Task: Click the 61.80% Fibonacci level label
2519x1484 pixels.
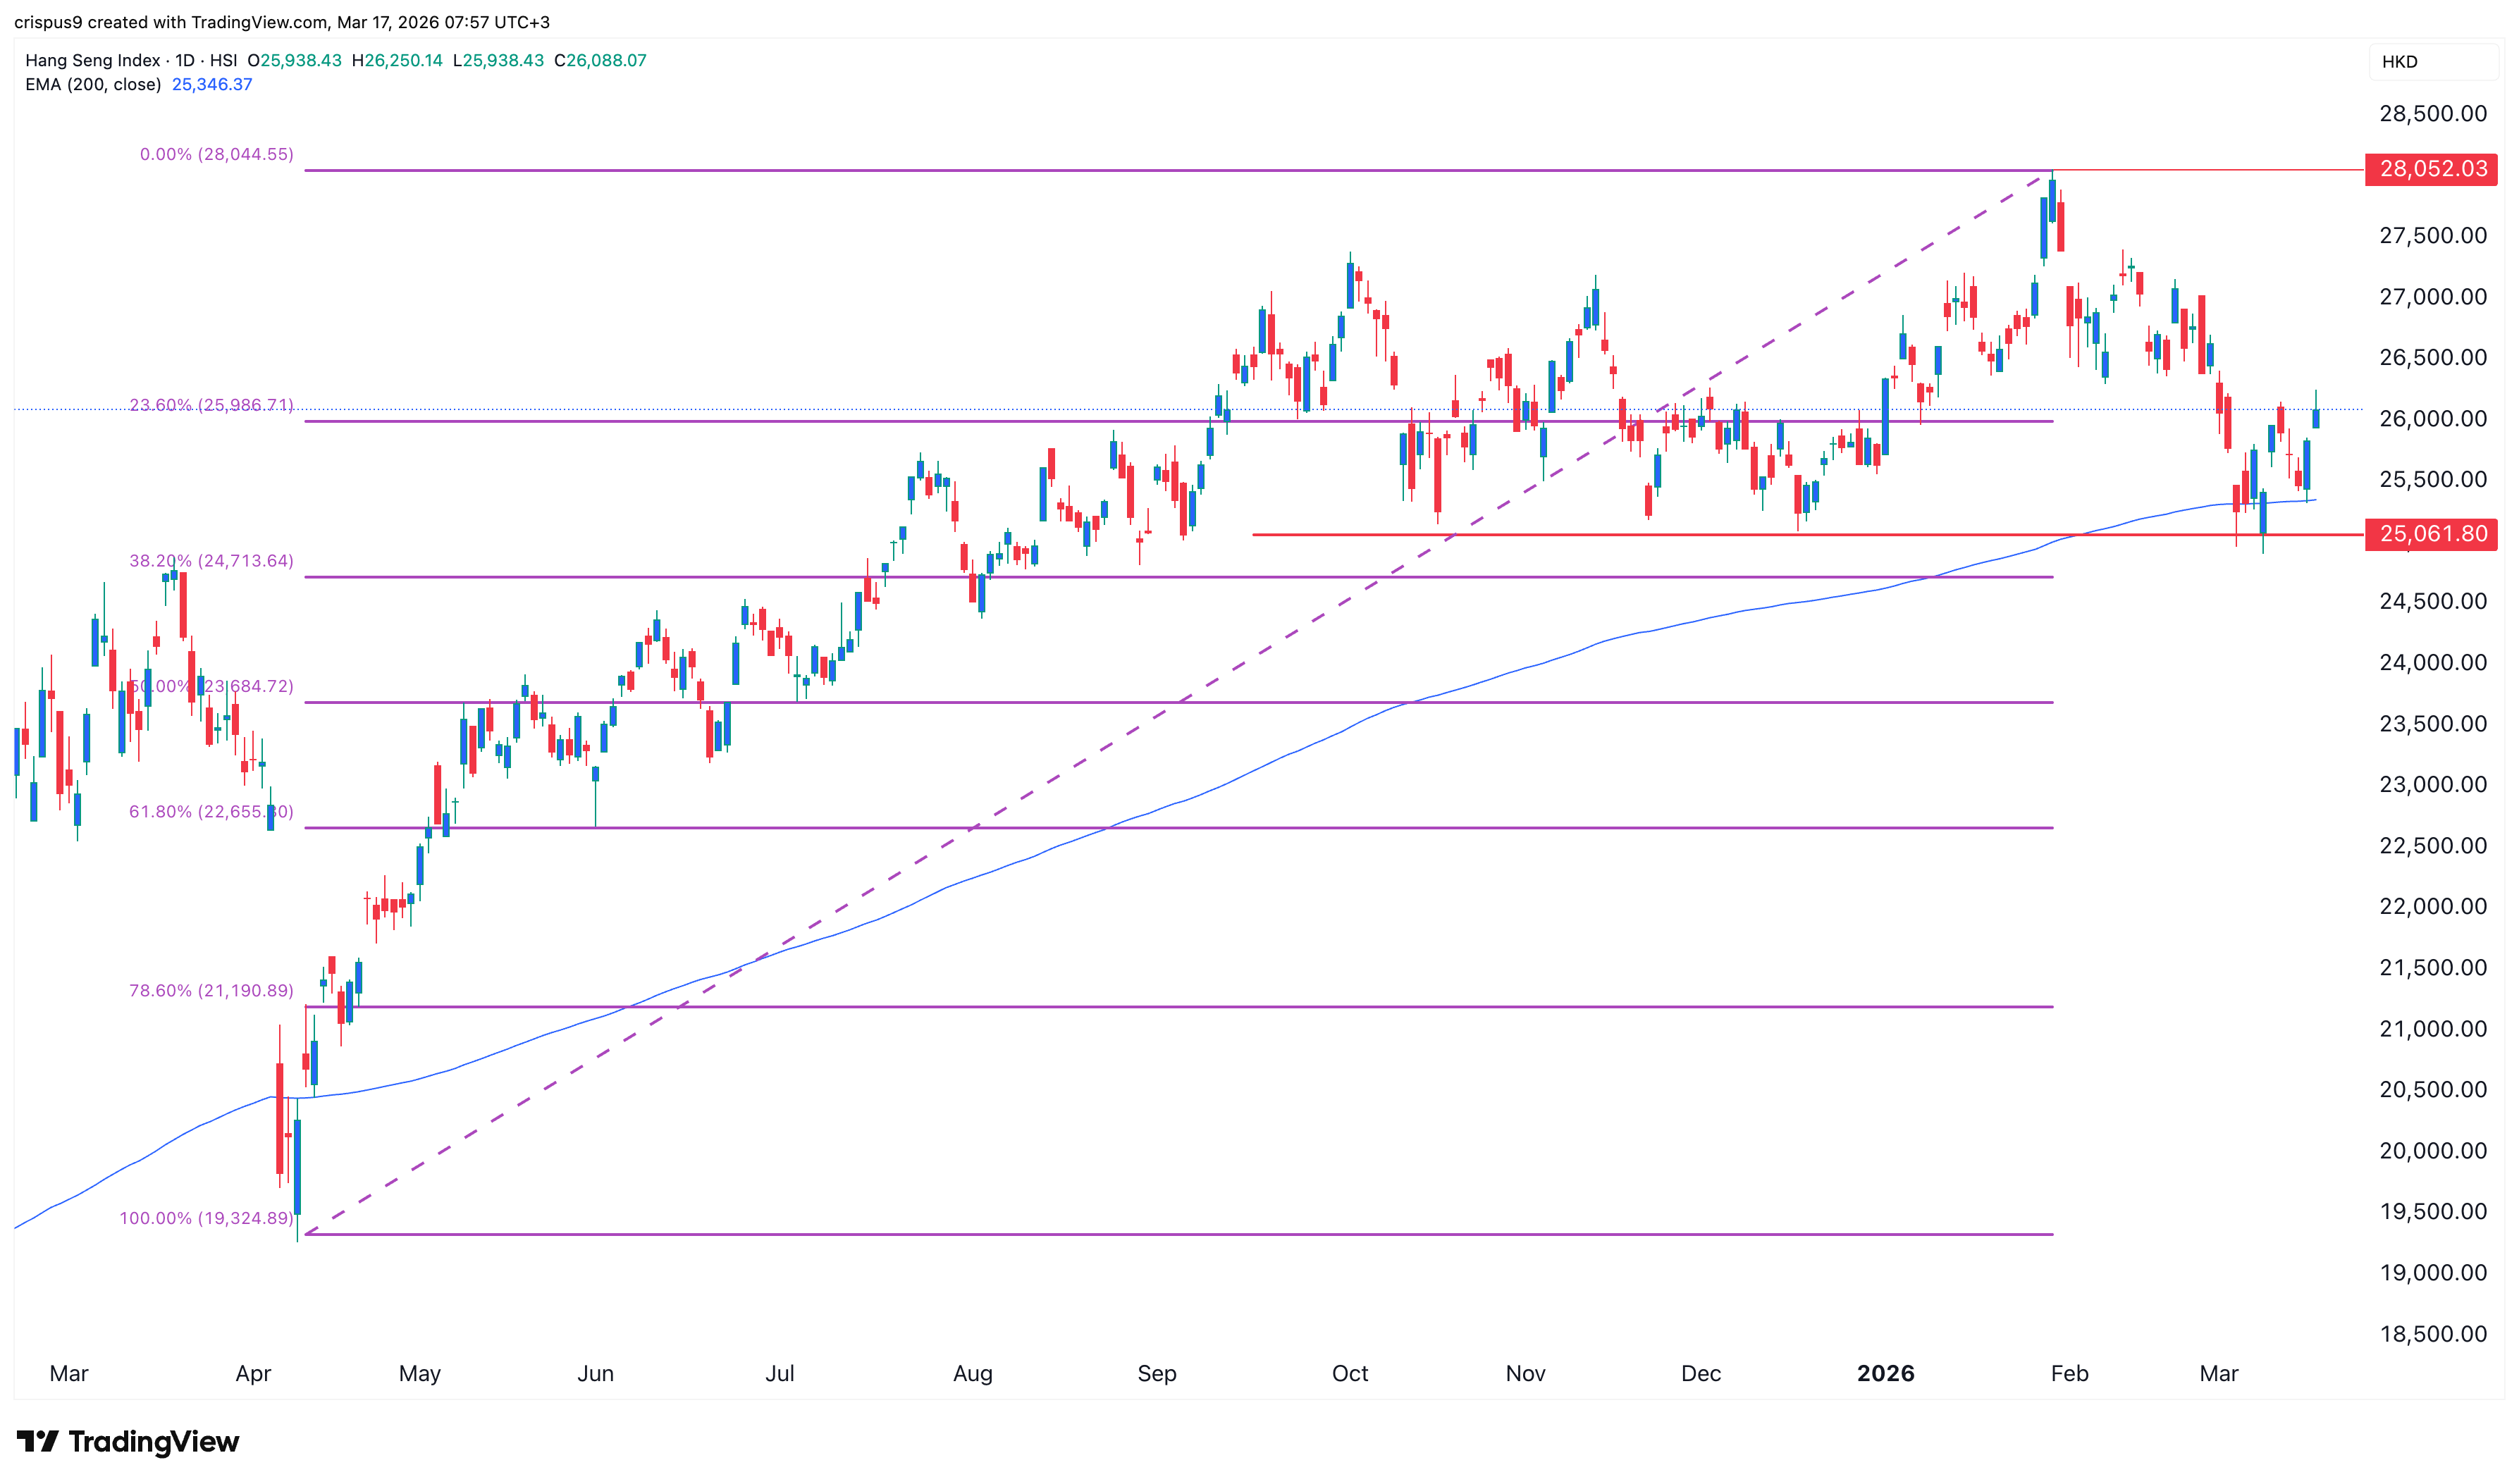Action: coord(210,811)
